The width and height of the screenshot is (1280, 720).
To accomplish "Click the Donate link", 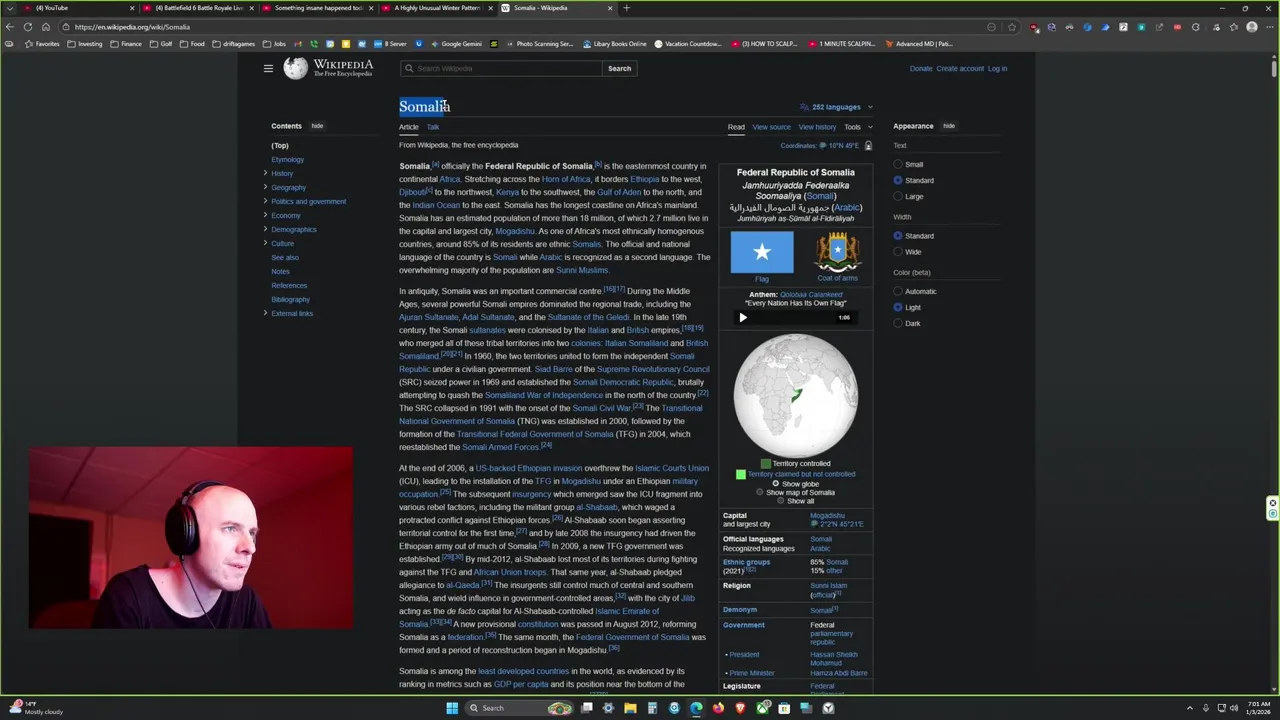I will (921, 69).
